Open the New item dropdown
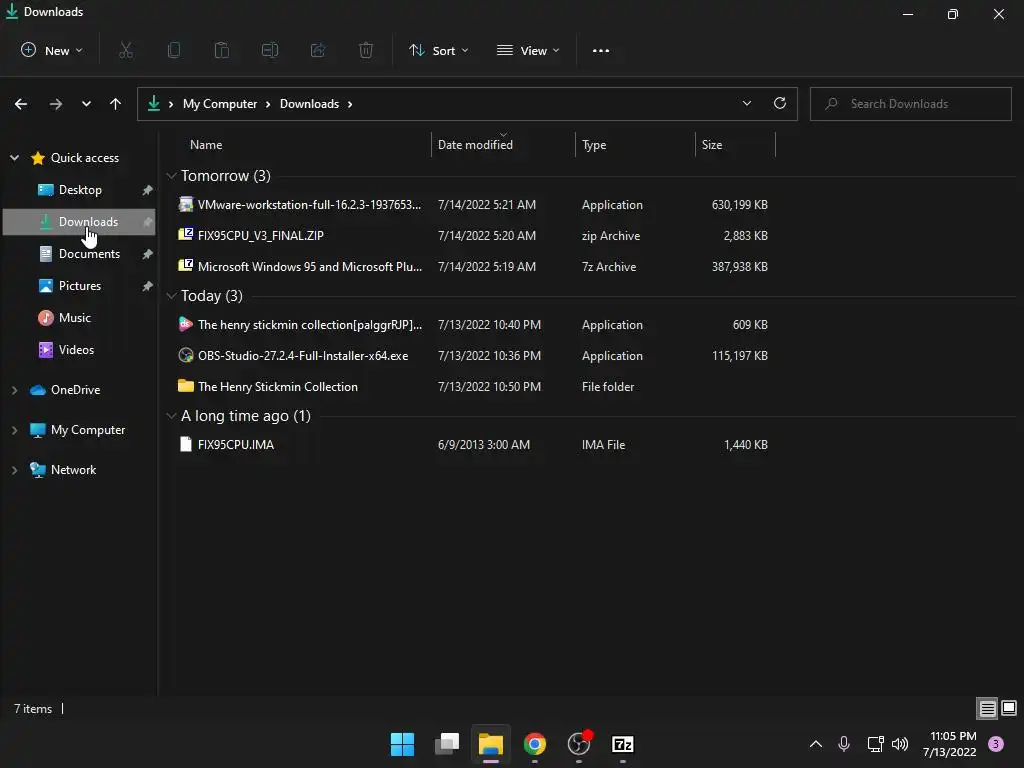This screenshot has width=1024, height=768. [52, 50]
